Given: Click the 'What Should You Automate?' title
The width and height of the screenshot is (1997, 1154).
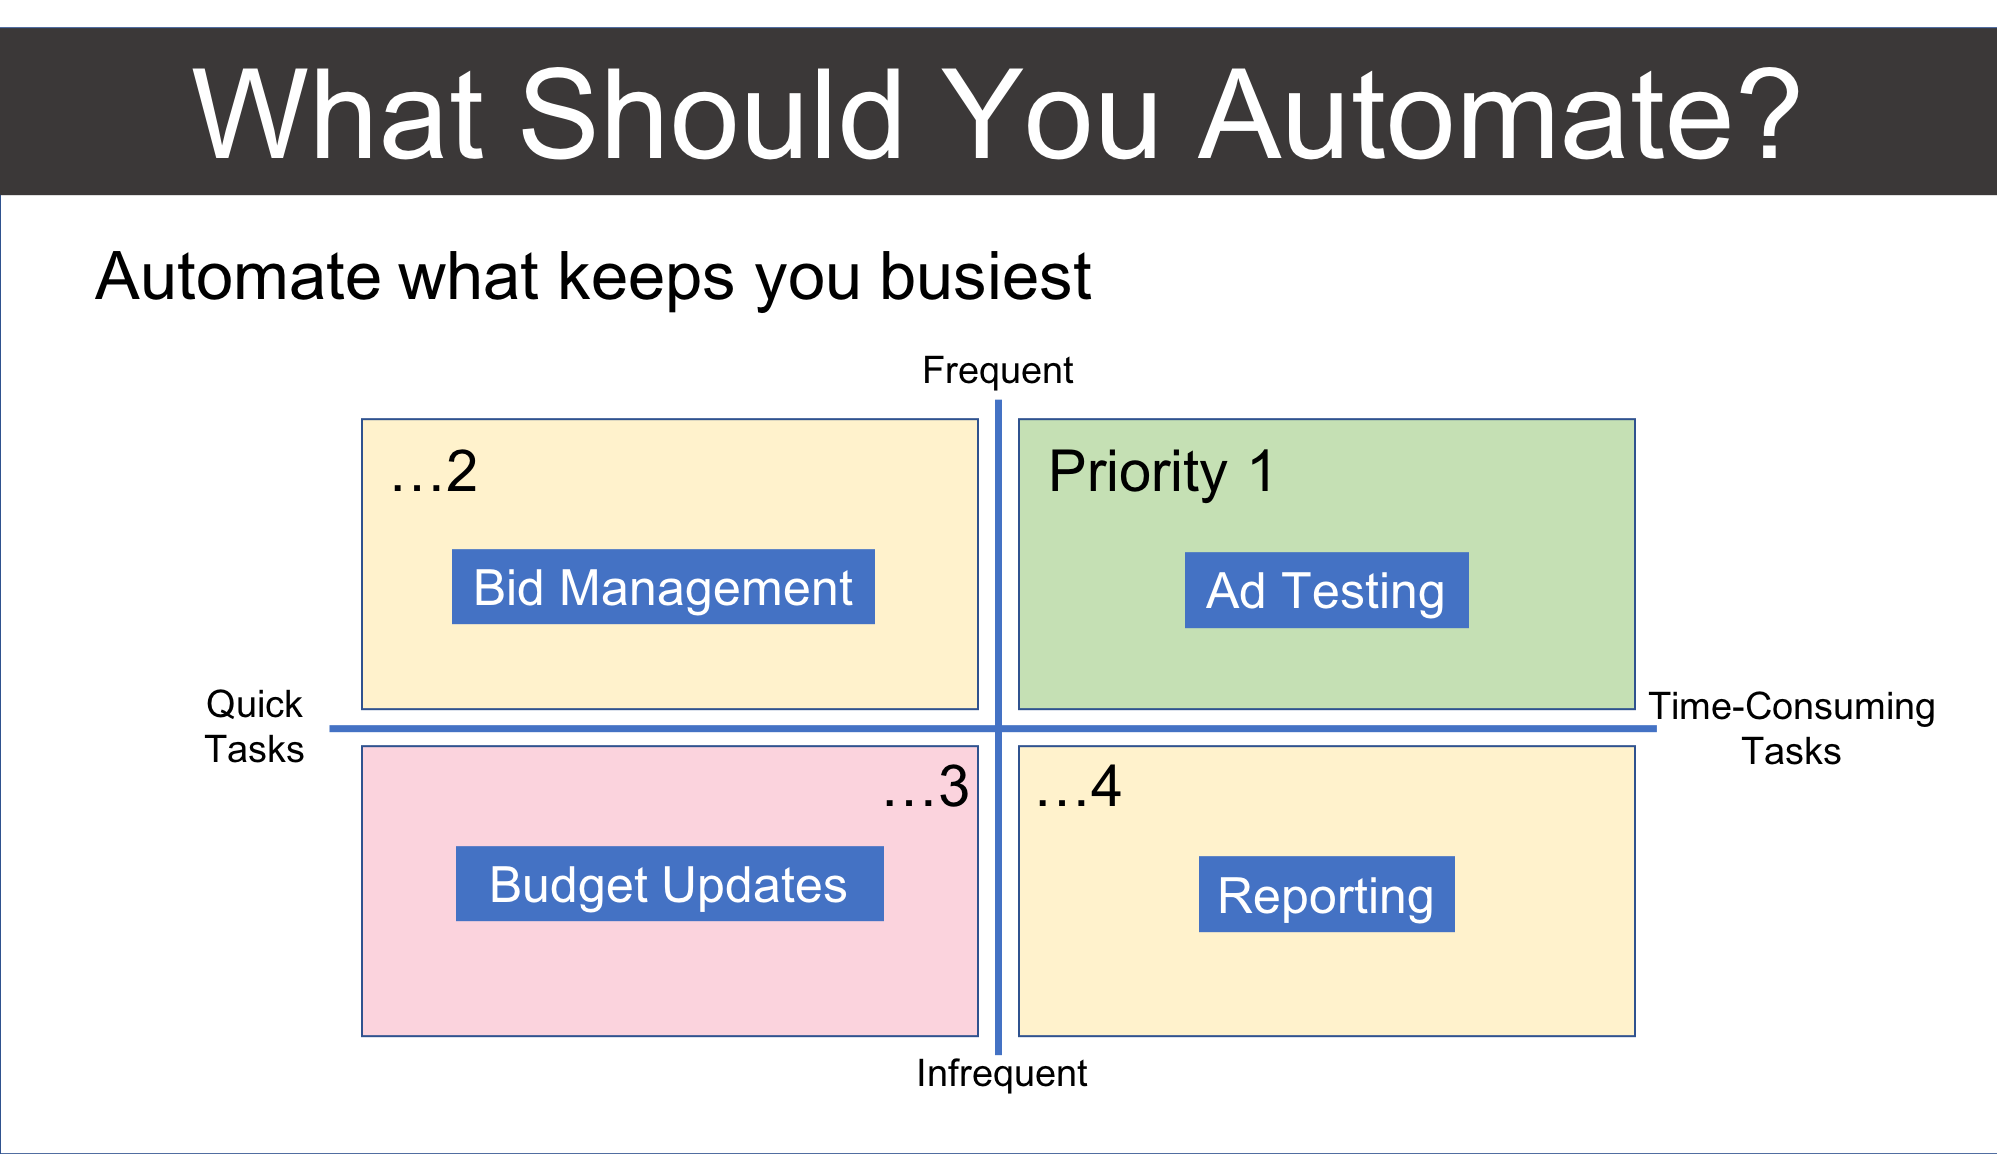Looking at the screenshot, I should (x=996, y=113).
